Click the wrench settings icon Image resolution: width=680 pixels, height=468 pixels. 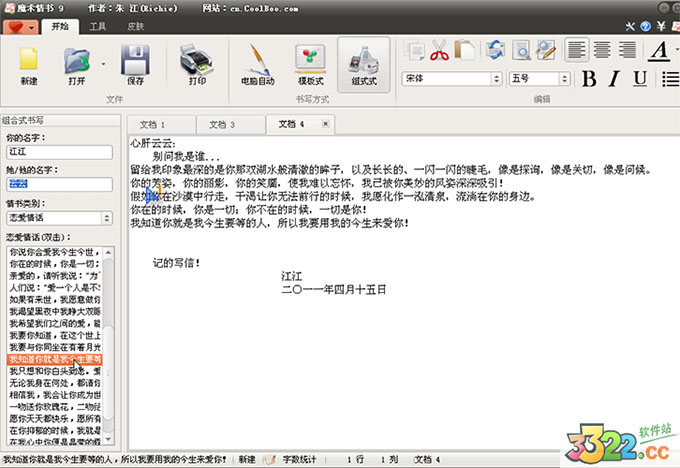tap(630, 27)
